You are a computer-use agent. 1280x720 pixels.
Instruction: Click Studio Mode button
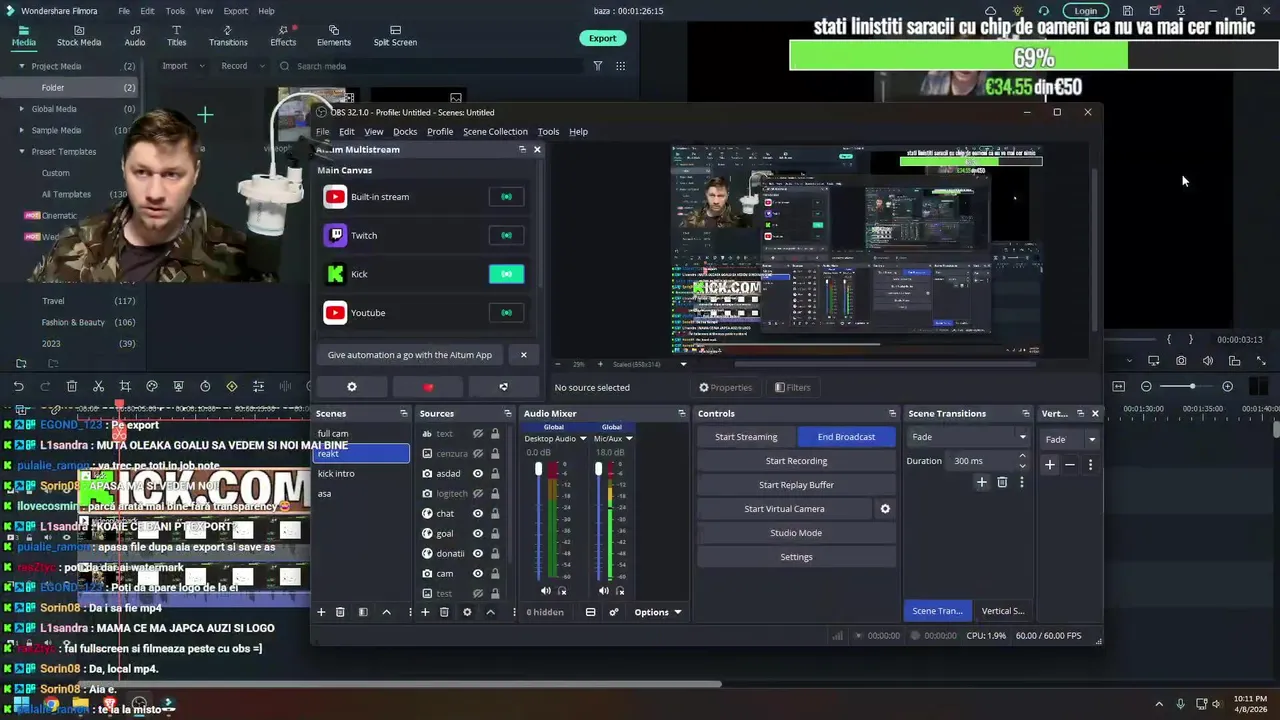point(796,533)
